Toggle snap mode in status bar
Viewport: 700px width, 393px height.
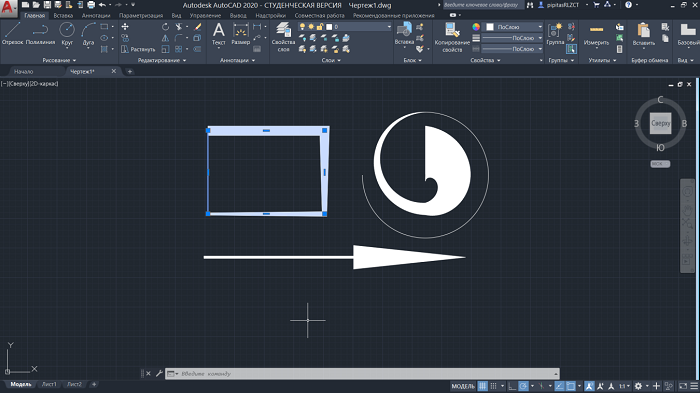(x=494, y=386)
